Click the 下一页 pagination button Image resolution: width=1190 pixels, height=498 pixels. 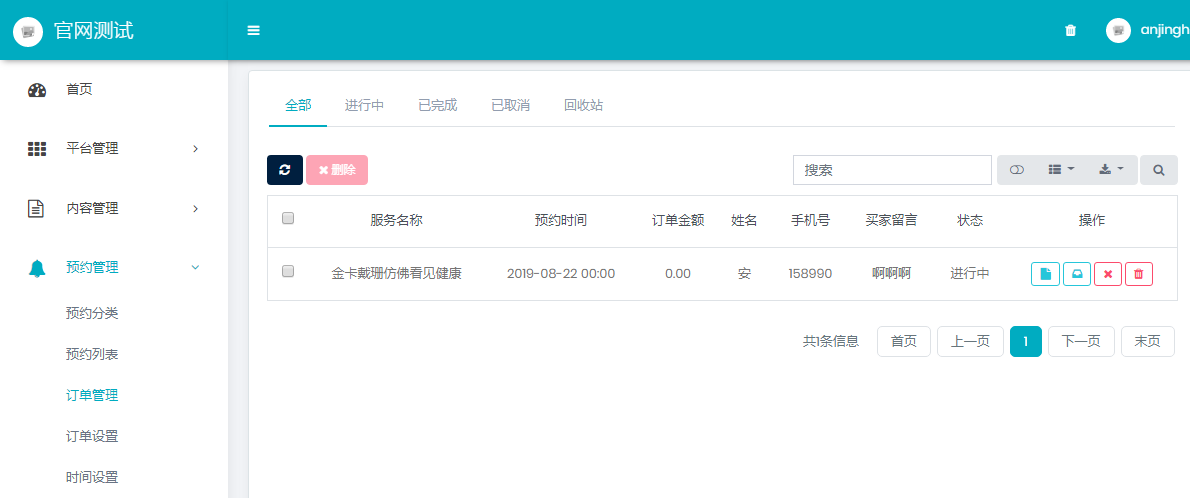[x=1081, y=341]
